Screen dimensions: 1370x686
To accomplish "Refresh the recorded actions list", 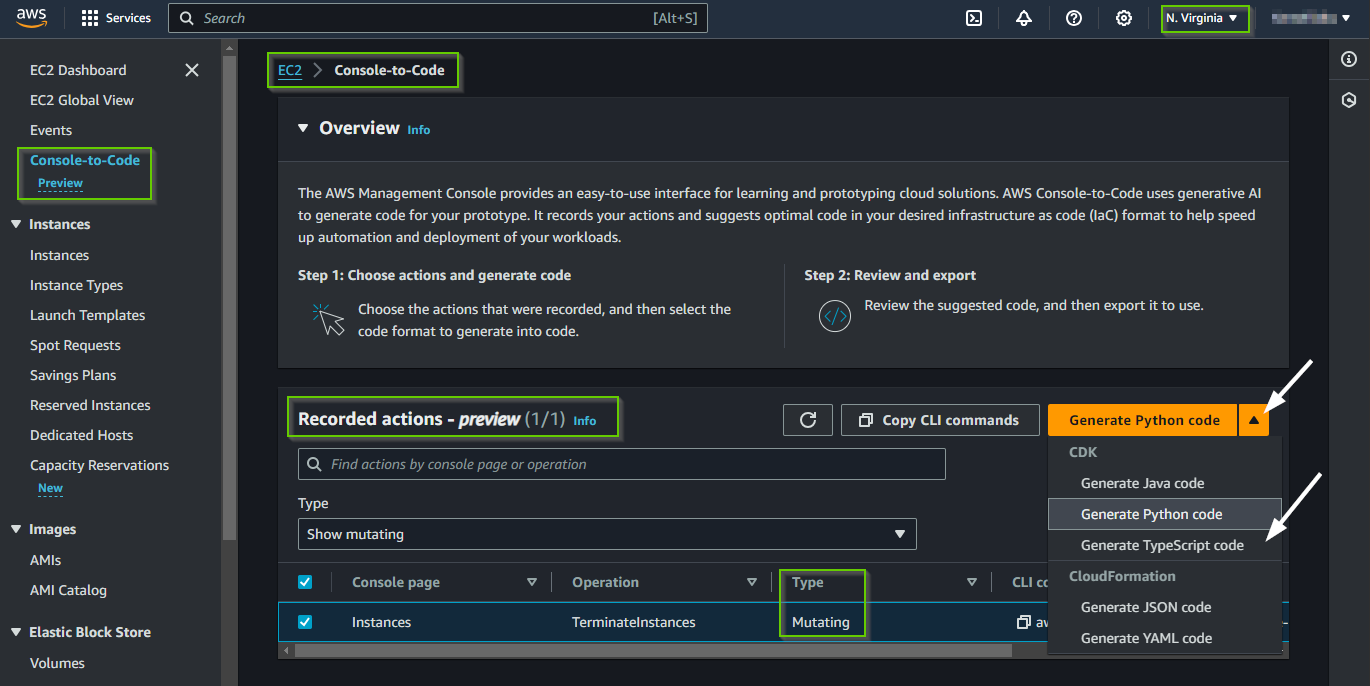I will [807, 419].
